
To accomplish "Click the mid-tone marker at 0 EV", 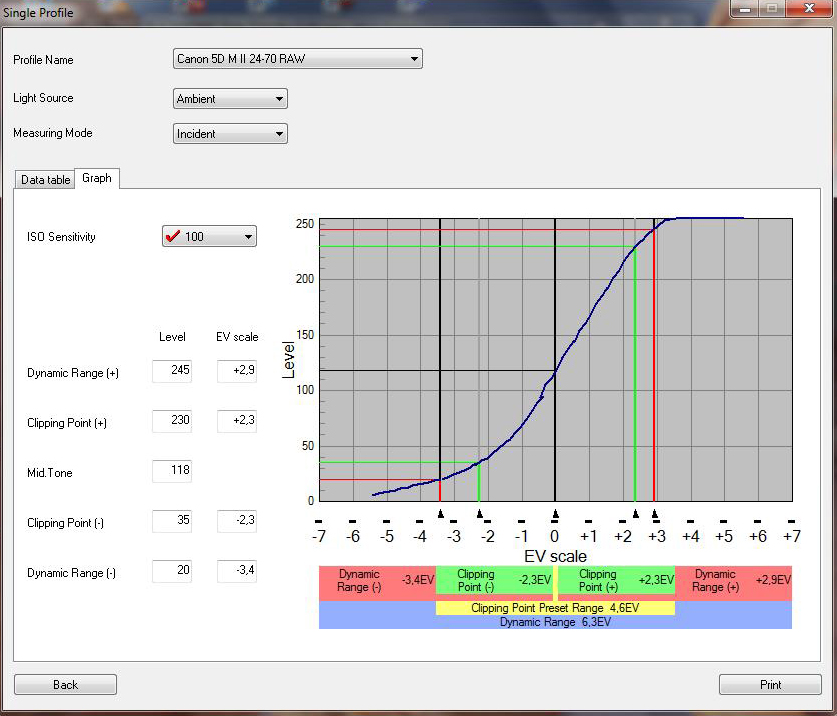I will (x=555, y=514).
